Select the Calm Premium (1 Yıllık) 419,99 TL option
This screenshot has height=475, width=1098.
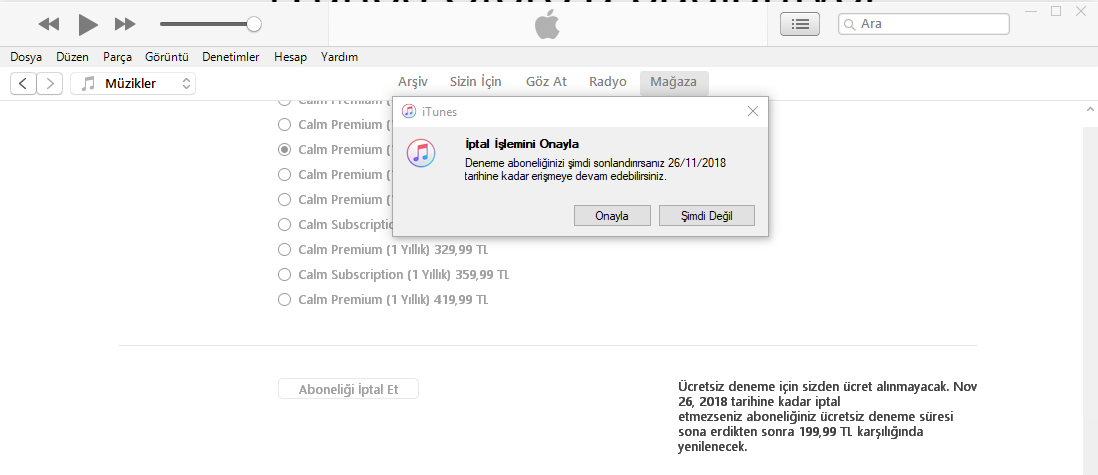coord(284,300)
